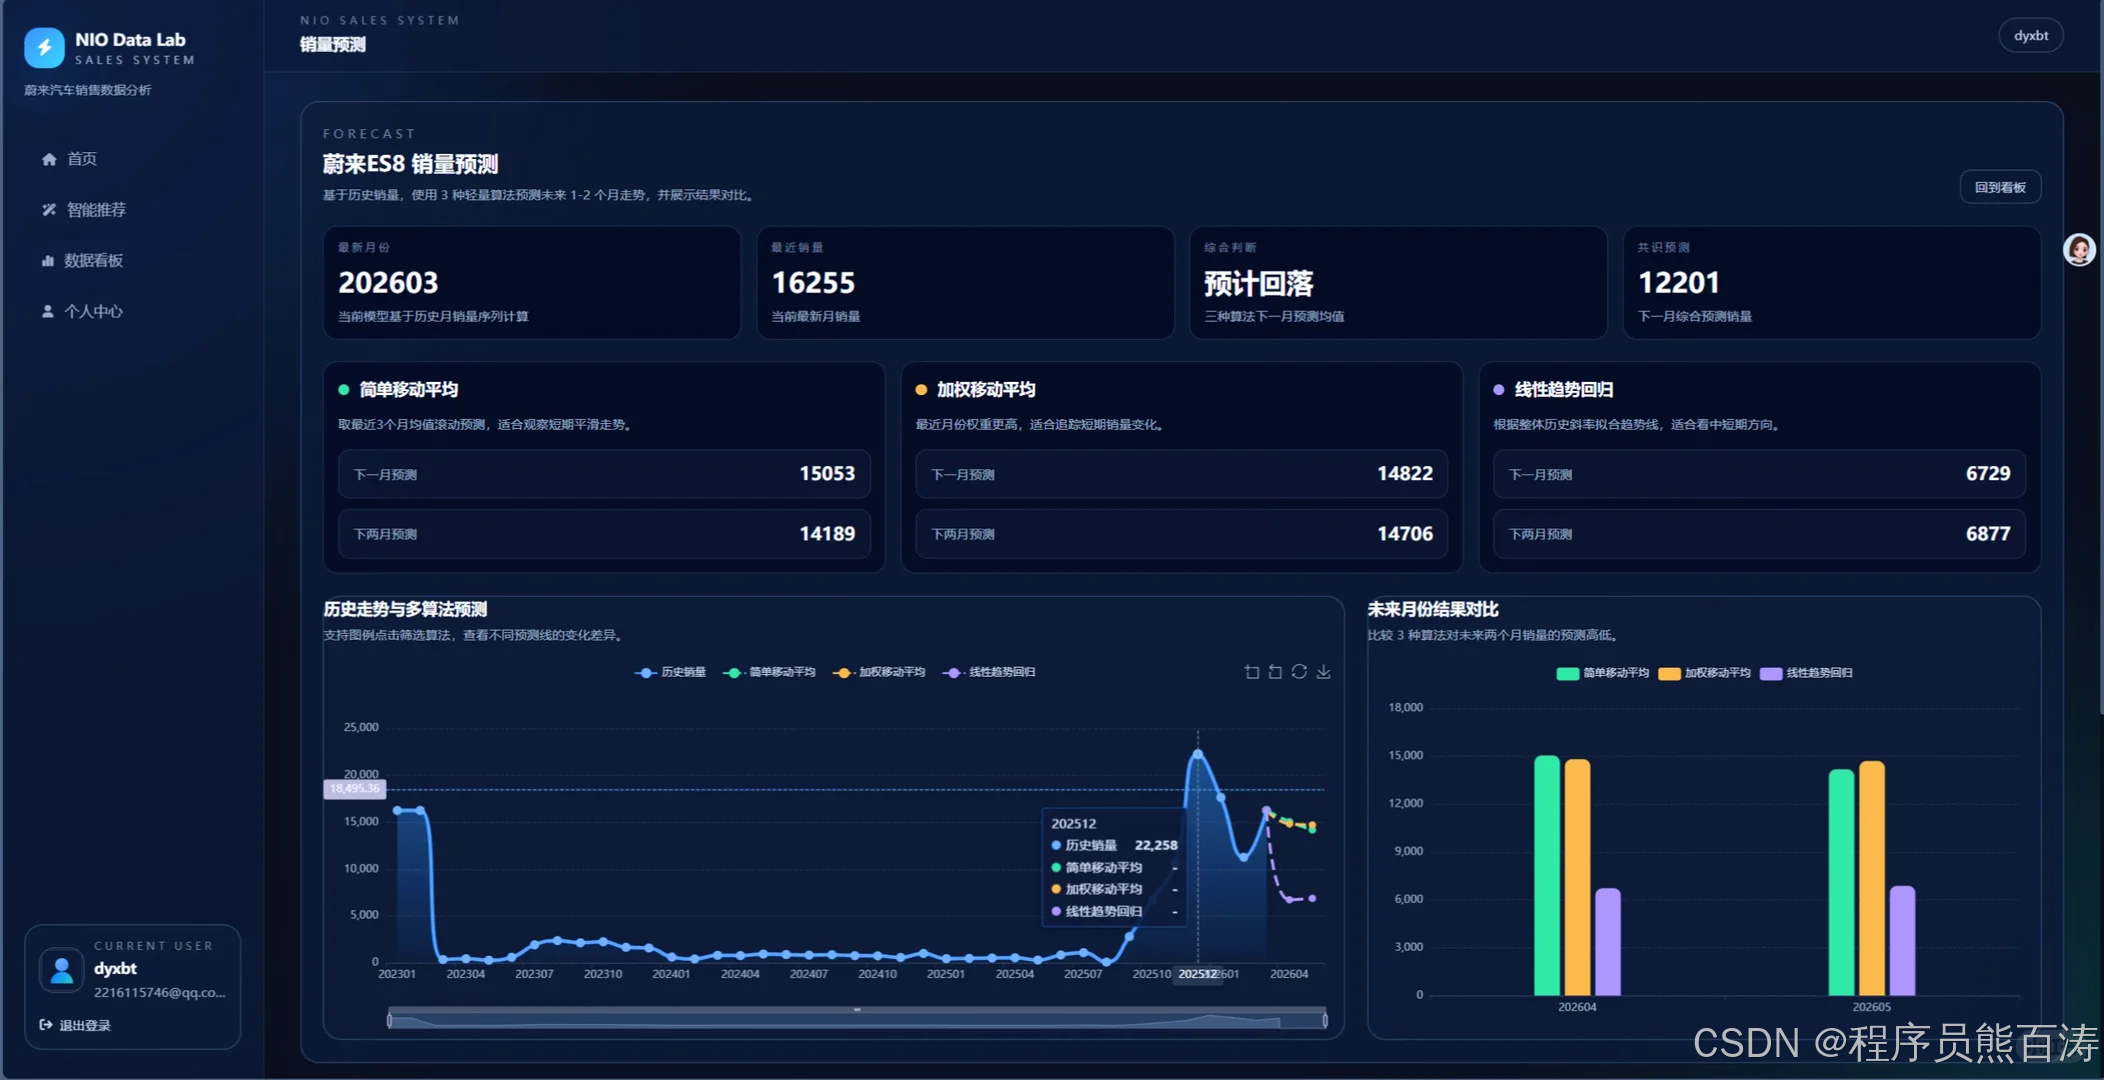Click the chart zoom reset icon
Viewport: 2104px width, 1080px height.
(x=1275, y=672)
